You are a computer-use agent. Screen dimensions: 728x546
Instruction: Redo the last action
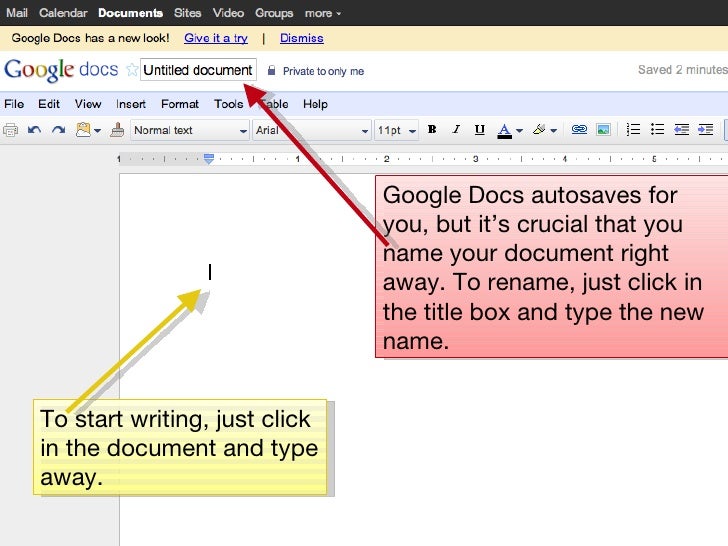tap(58, 130)
